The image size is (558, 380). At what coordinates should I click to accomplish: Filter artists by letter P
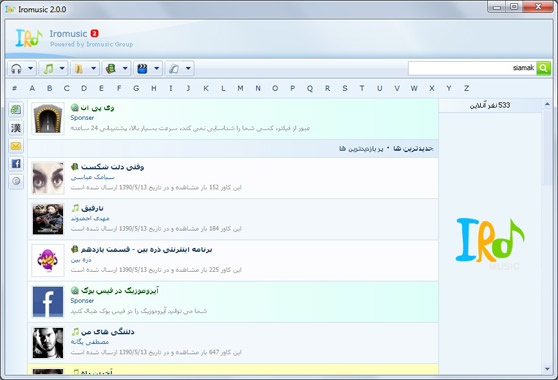293,88
